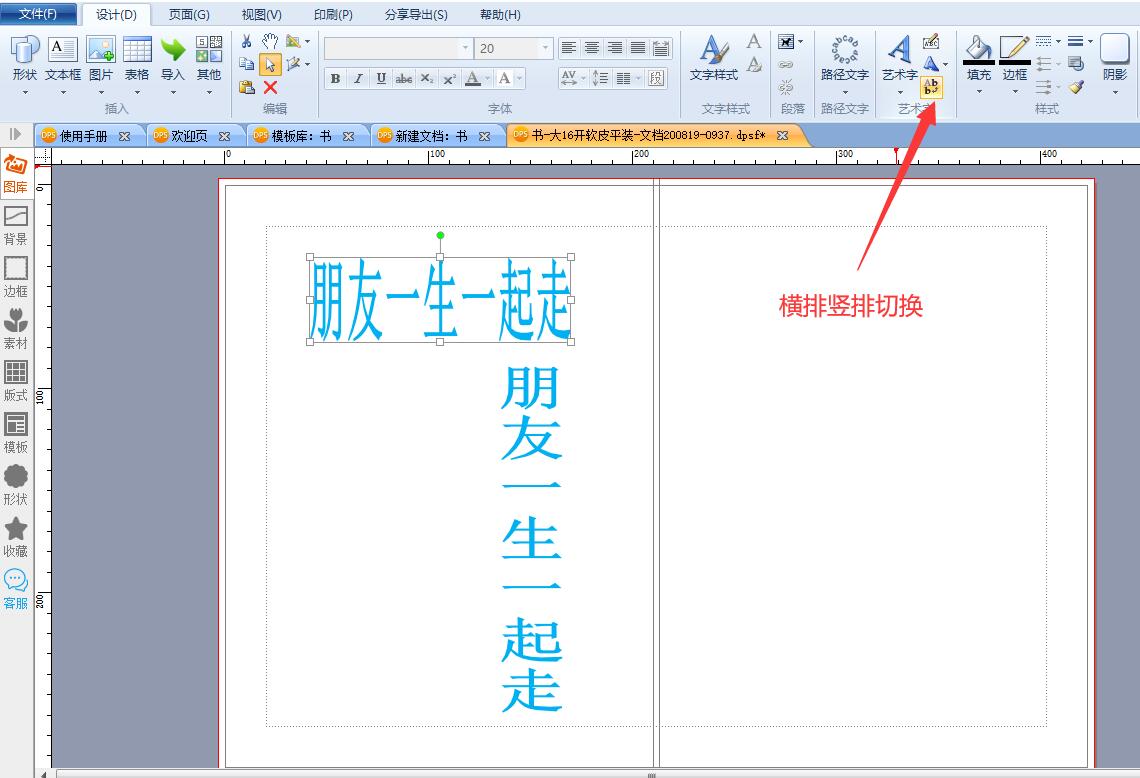Open the 图库 gallery sidebar panel
Viewport: 1140px width, 778px height.
pyautogui.click(x=15, y=173)
